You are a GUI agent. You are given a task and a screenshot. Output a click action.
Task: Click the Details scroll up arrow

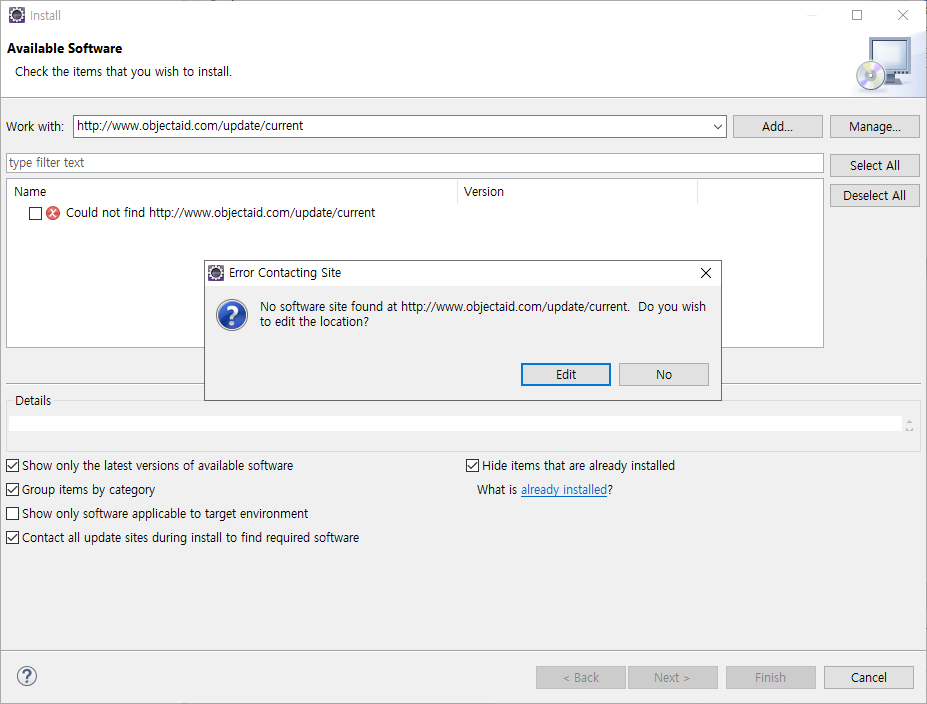[x=909, y=421]
